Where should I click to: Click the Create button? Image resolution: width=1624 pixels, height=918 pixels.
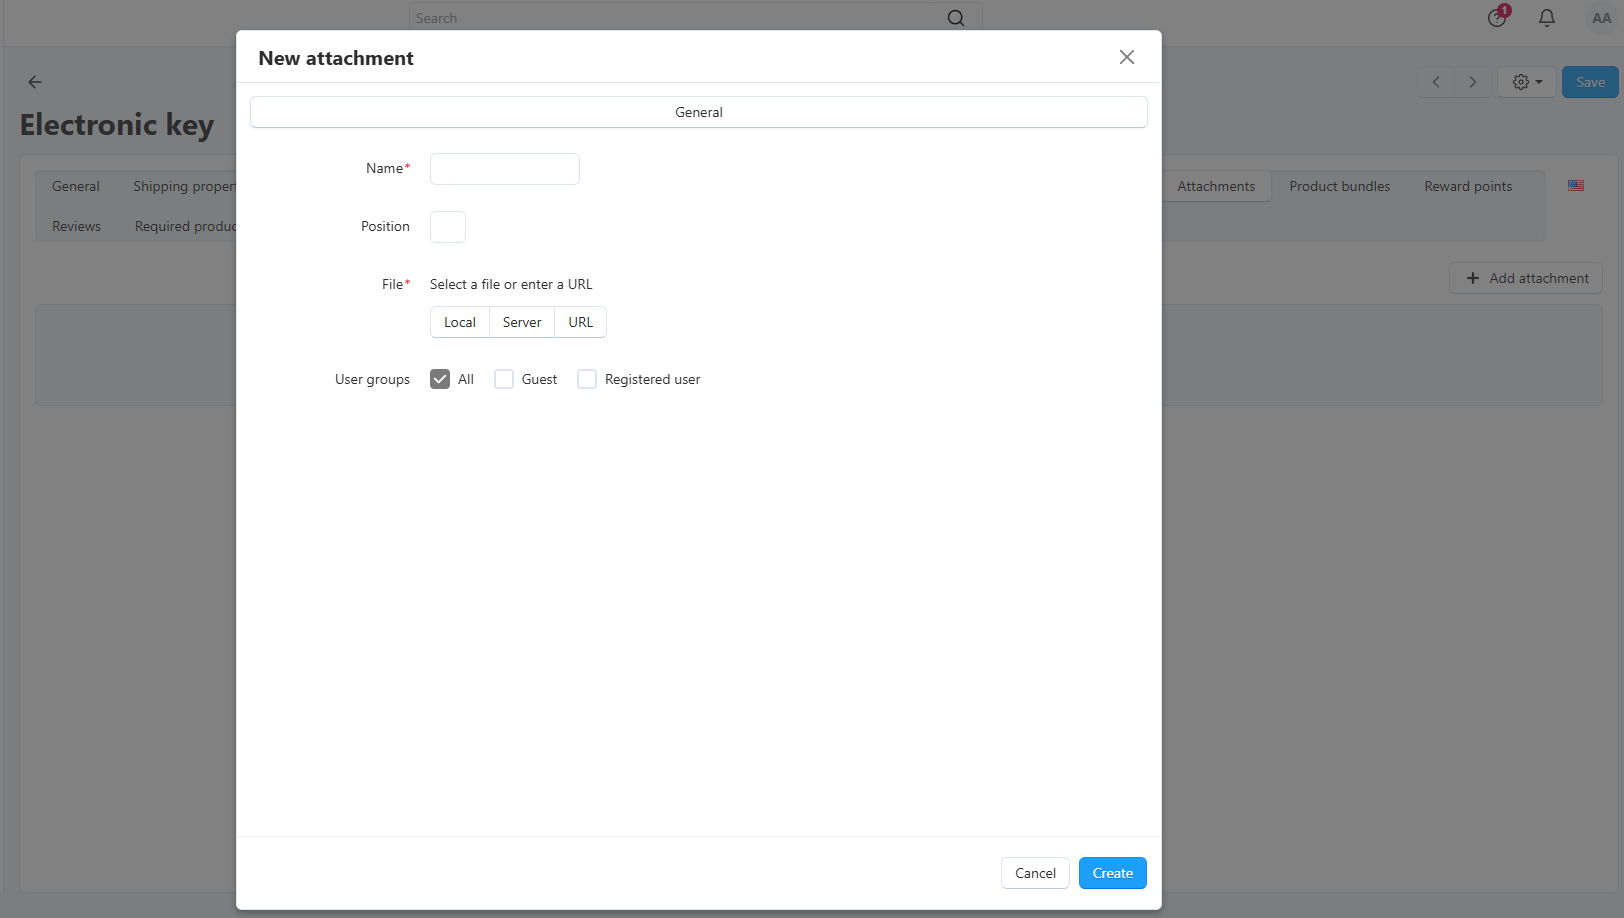tap(1113, 873)
